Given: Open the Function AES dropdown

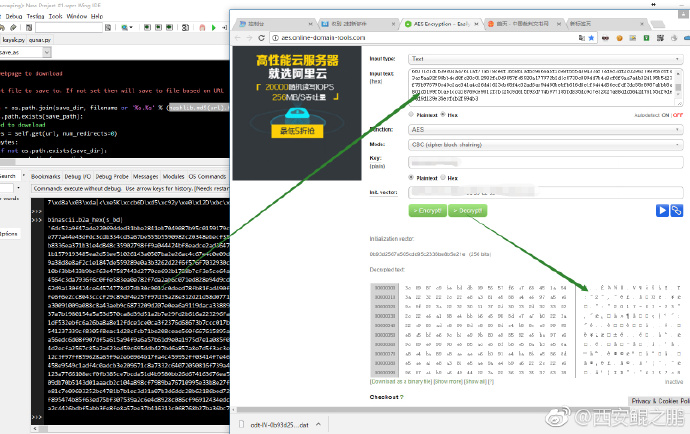Looking at the screenshot, I should 546,129.
